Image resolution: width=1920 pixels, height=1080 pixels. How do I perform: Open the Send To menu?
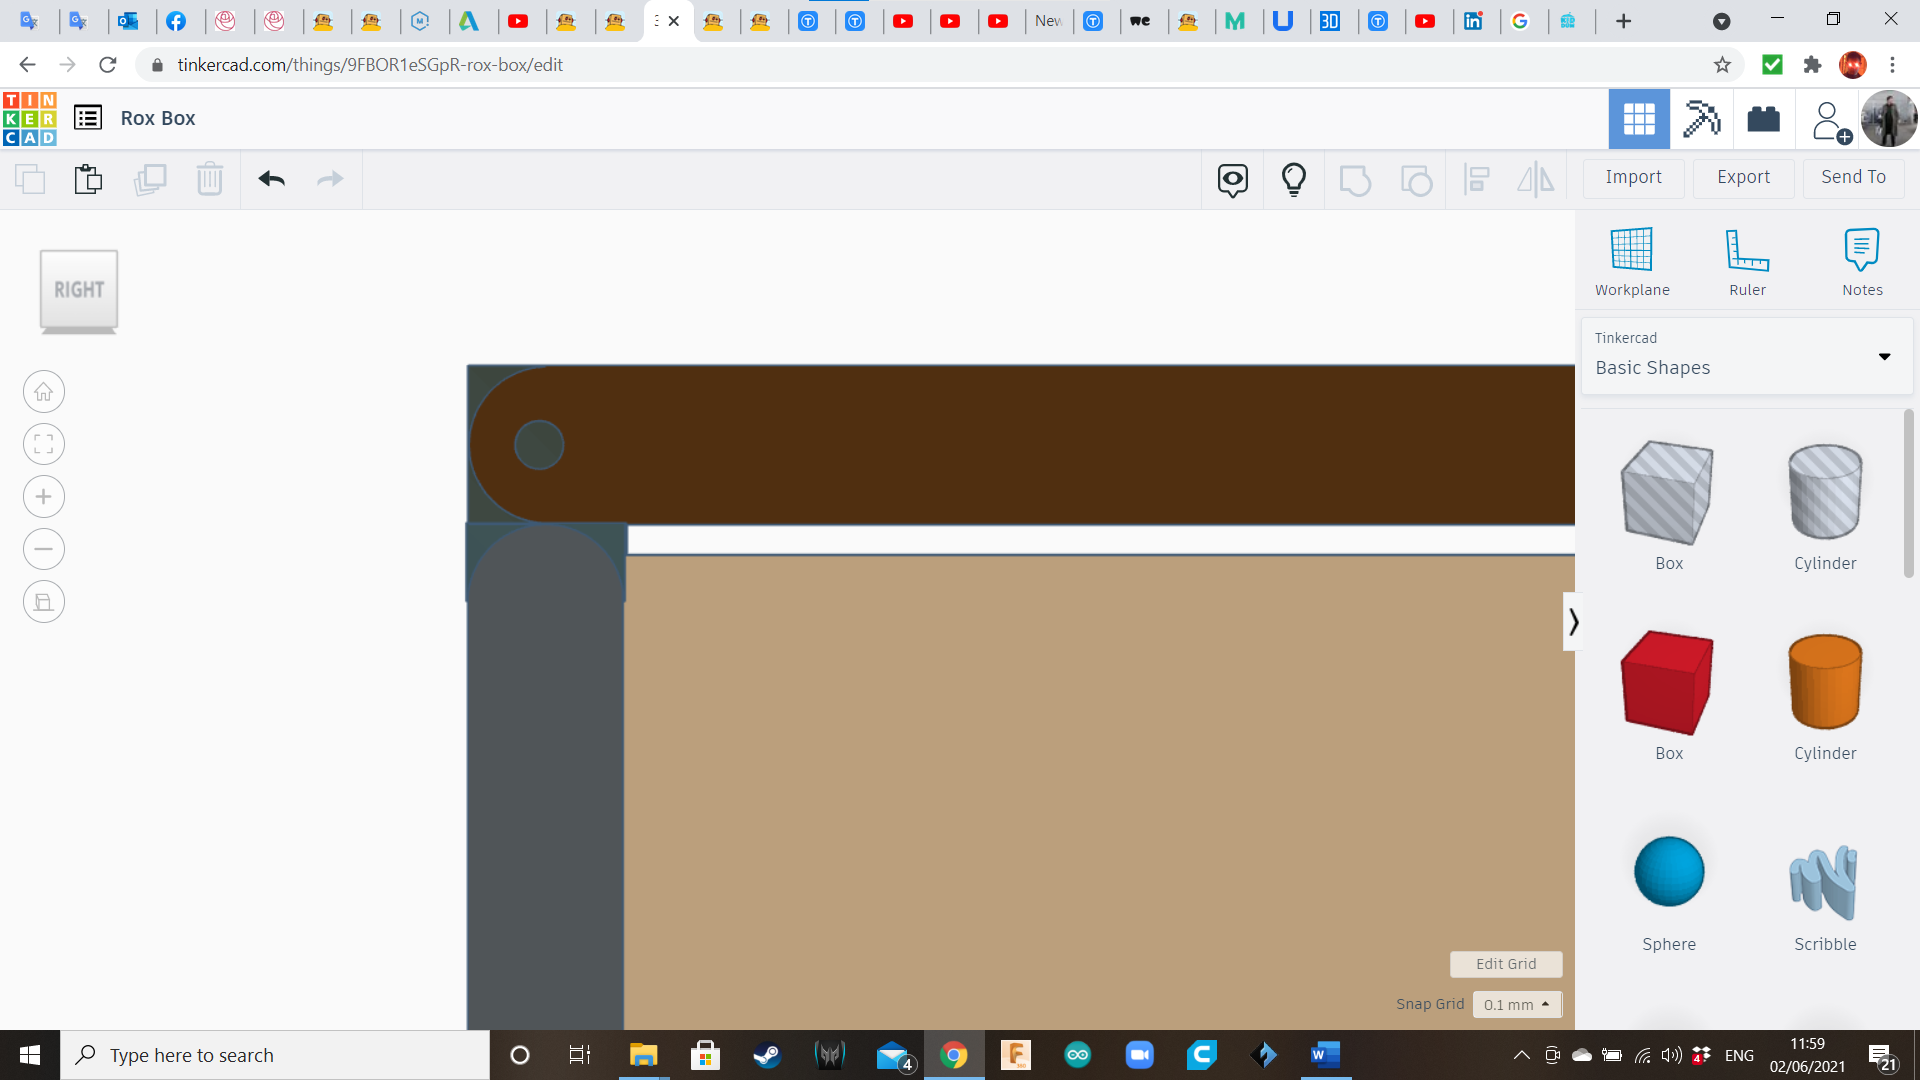pos(1853,177)
